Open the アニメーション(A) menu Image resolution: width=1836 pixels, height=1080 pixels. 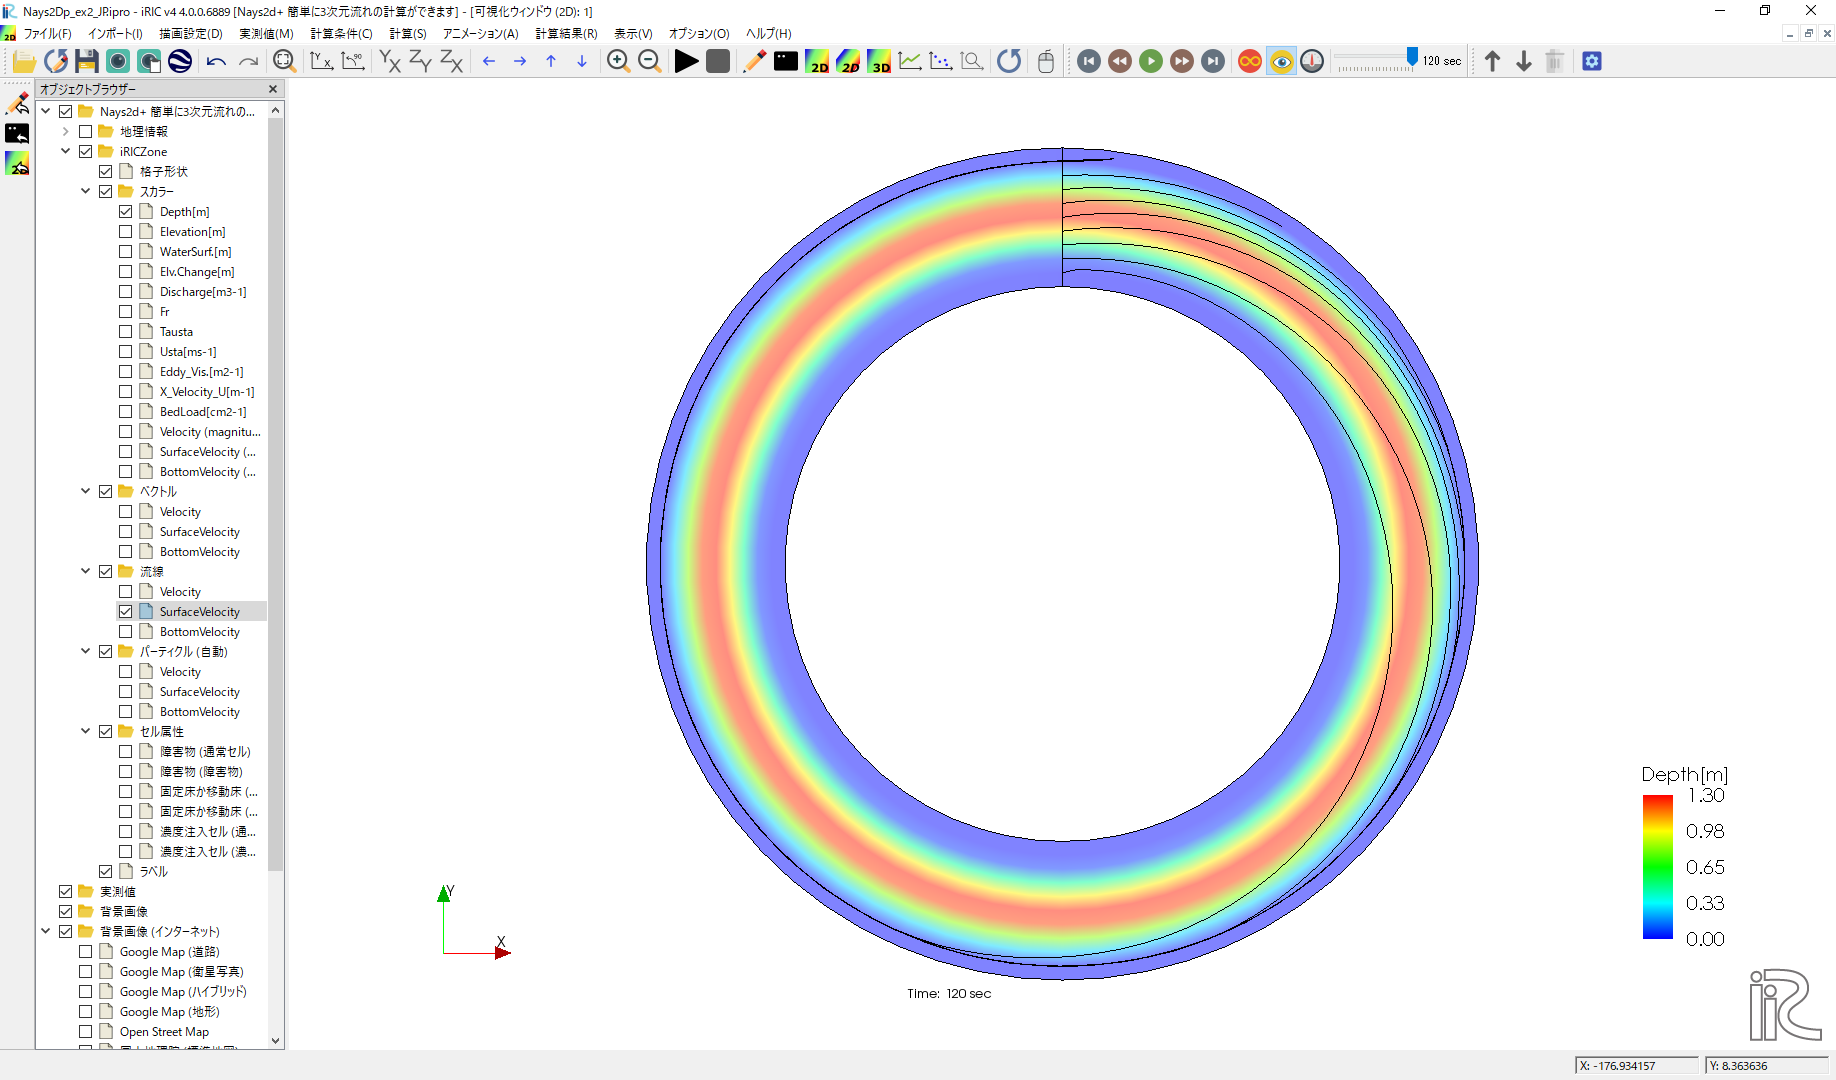coord(481,34)
